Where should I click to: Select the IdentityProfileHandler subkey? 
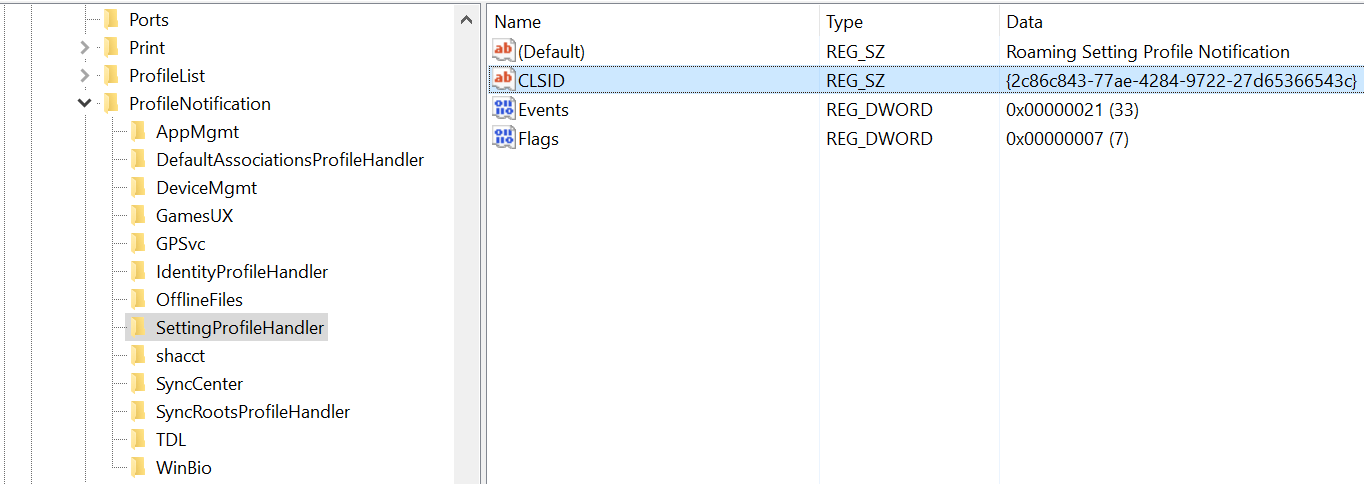coord(242,272)
